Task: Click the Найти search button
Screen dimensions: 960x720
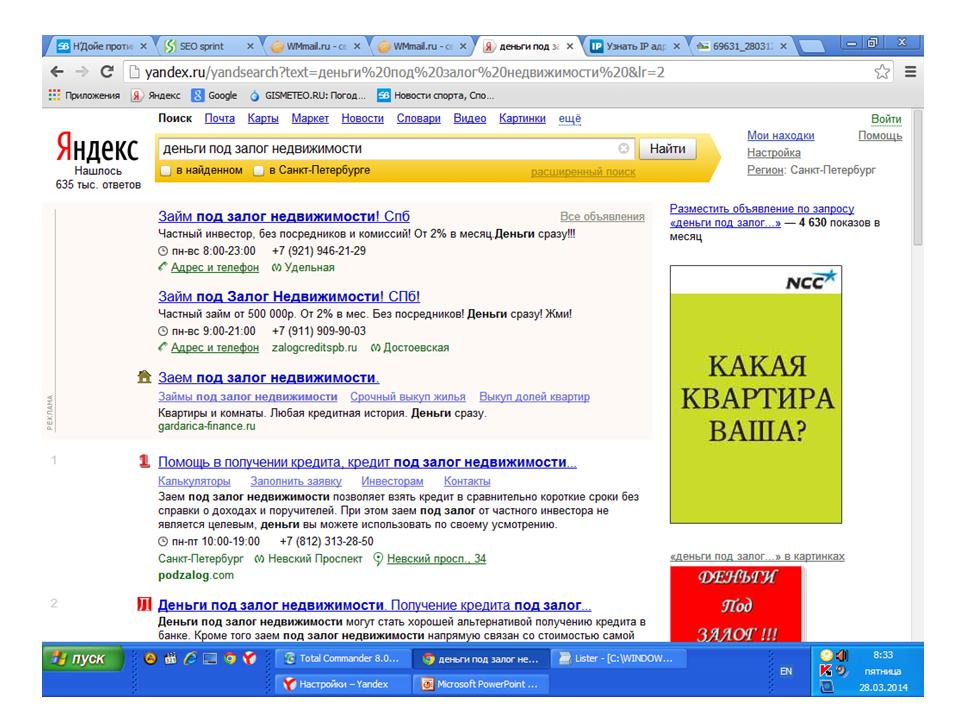Action: pyautogui.click(x=667, y=148)
